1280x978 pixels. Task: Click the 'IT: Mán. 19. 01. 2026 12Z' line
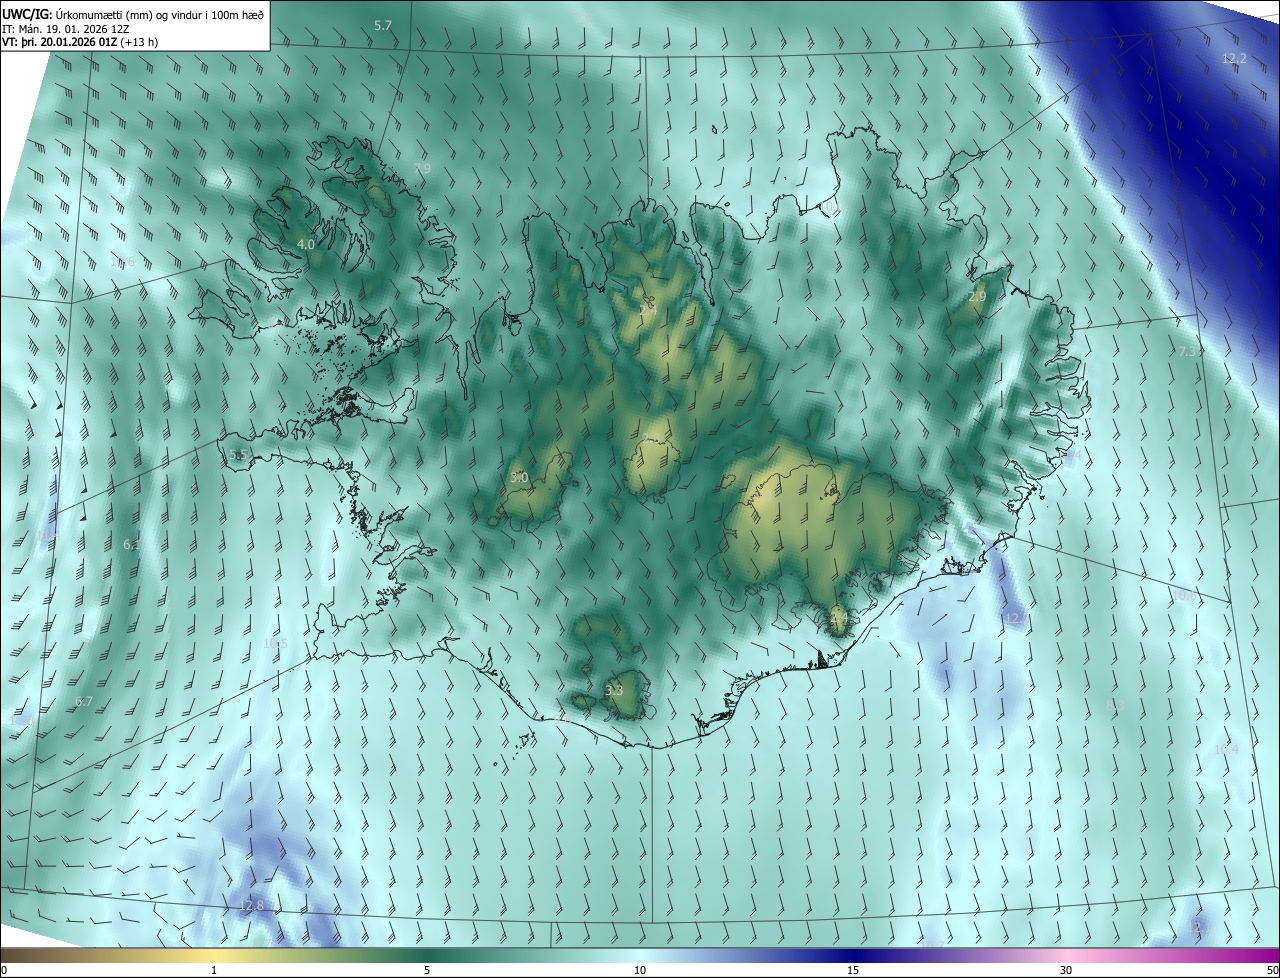[x=67, y=28]
